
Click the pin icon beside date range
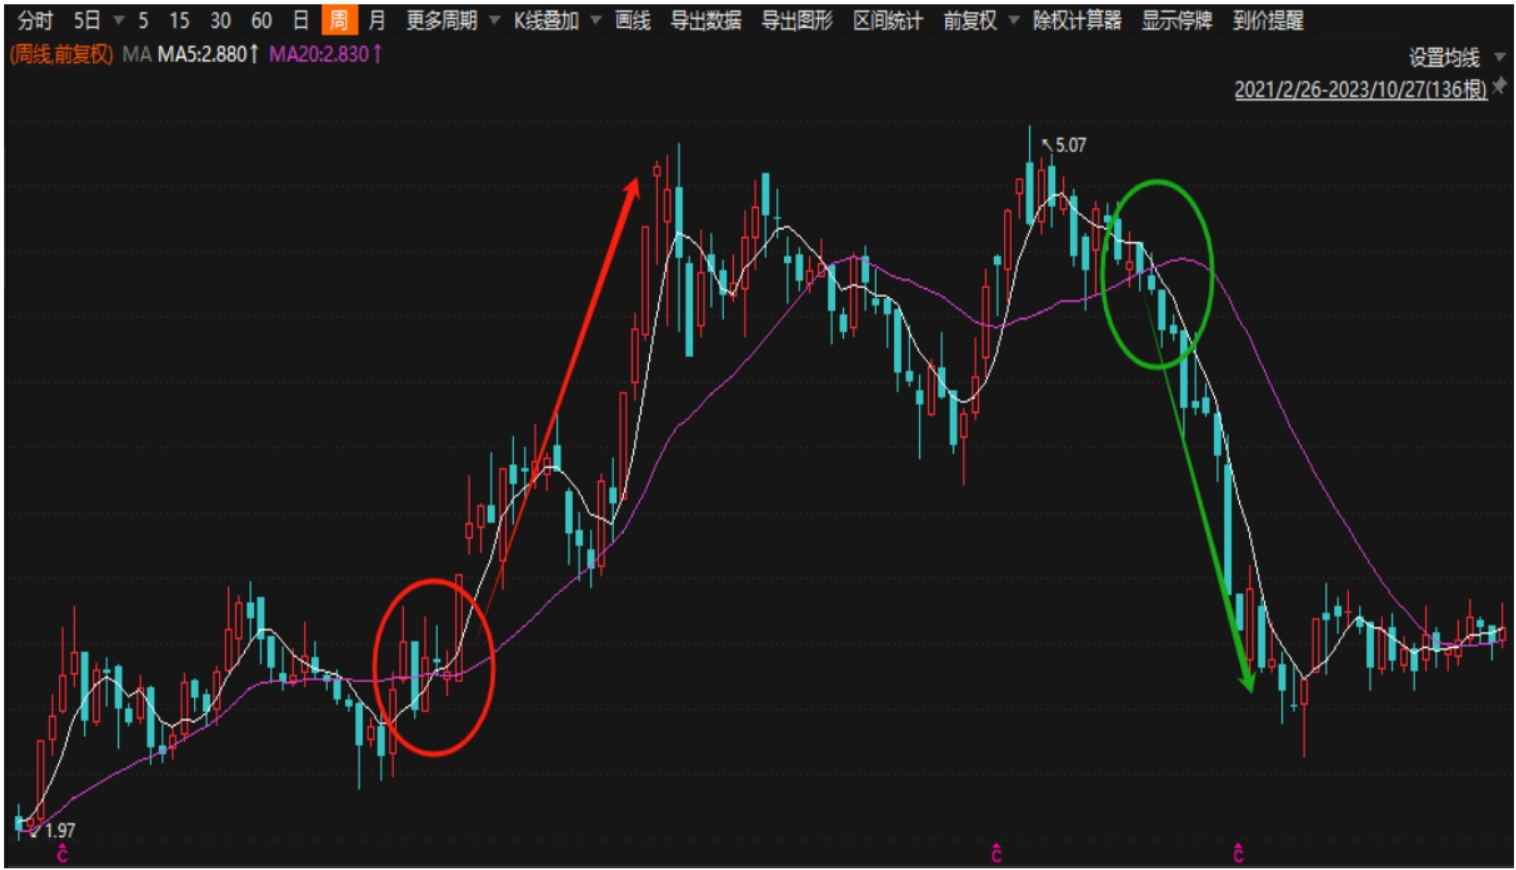pyautogui.click(x=1499, y=87)
